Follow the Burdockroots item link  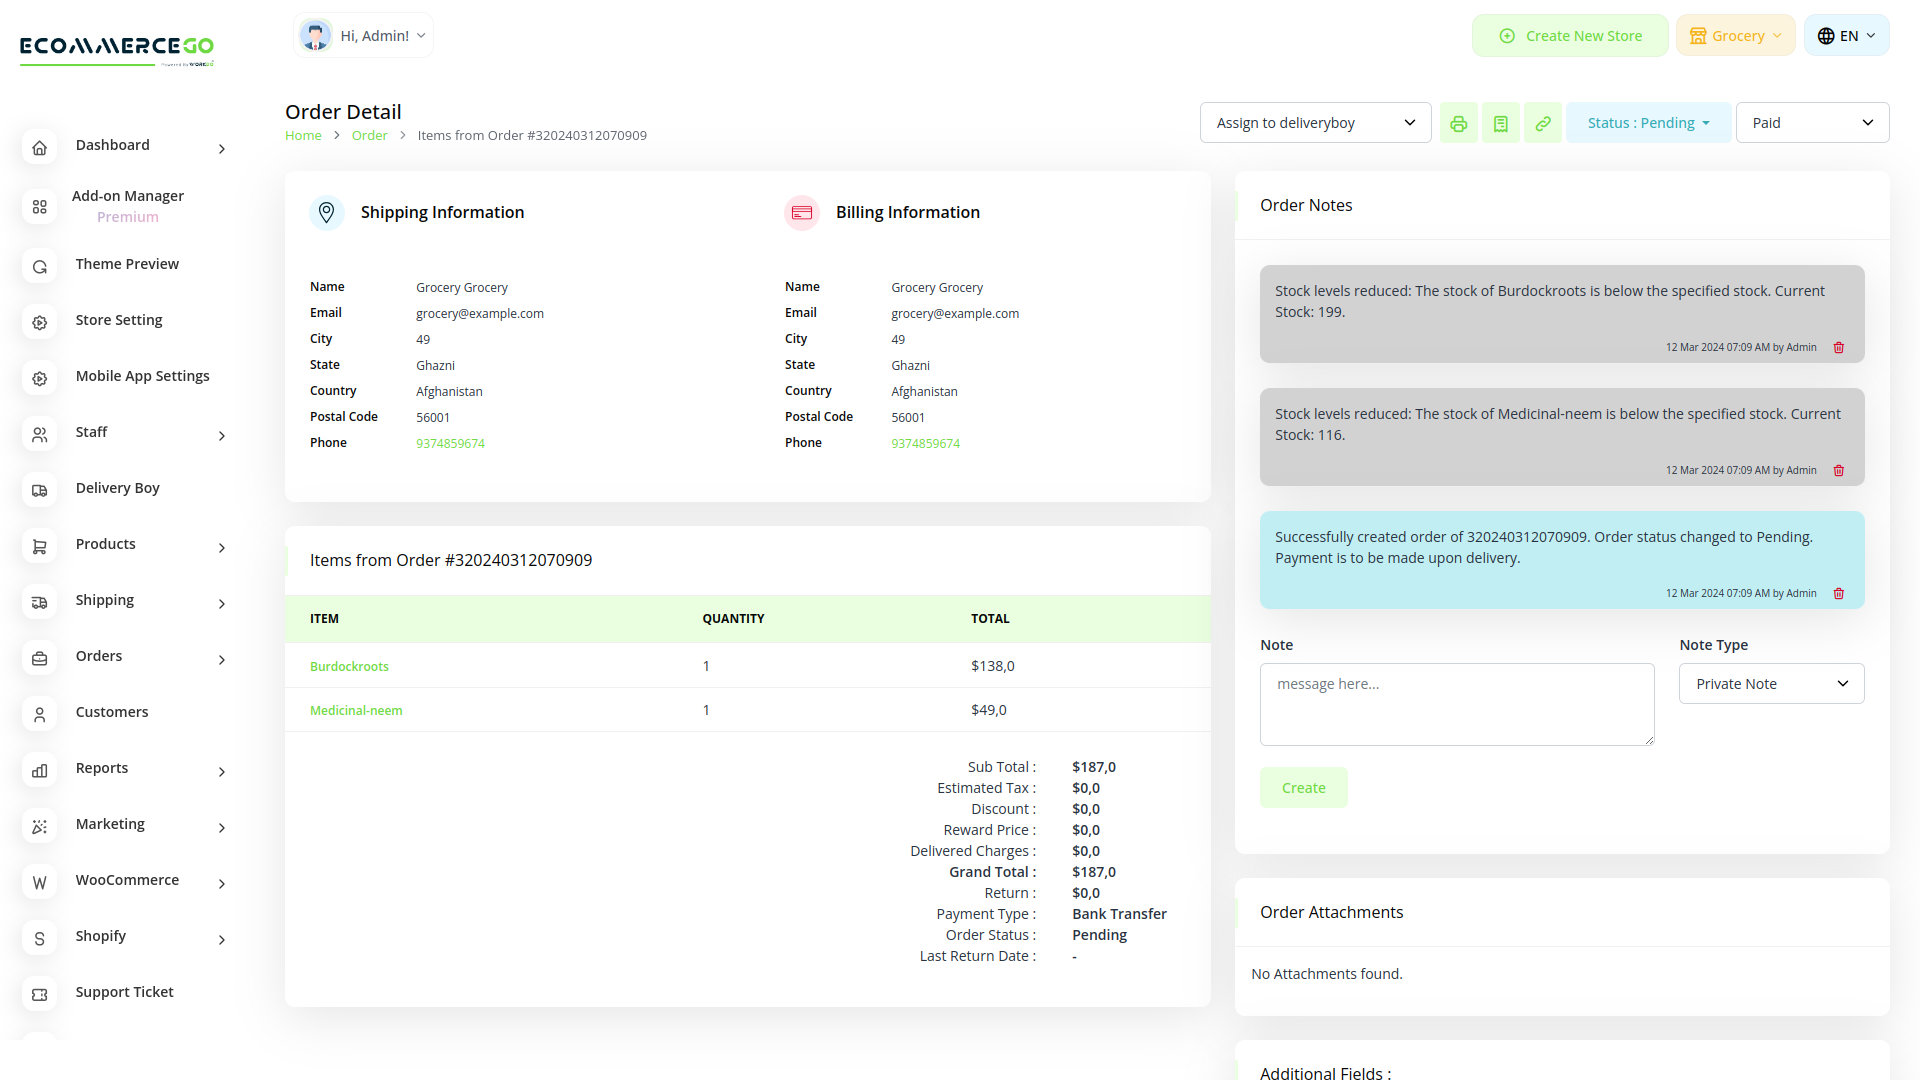[349, 665]
